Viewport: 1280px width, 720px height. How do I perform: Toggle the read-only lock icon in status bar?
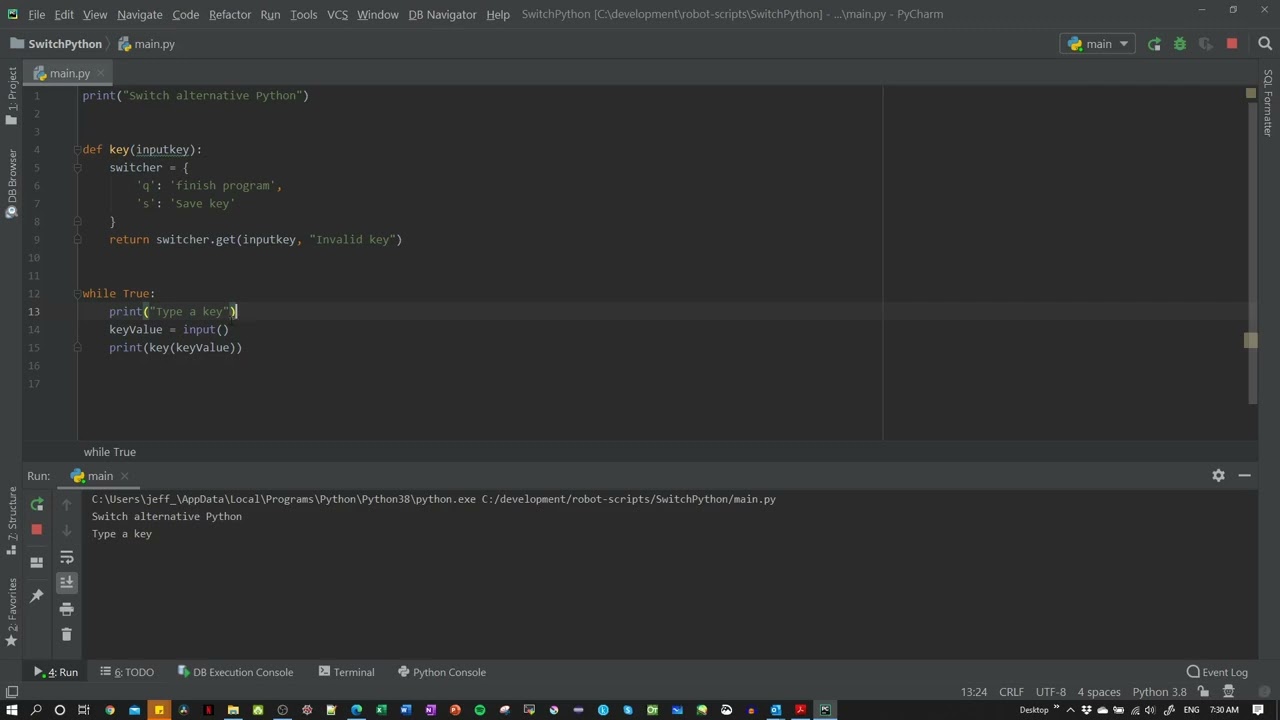[1203, 692]
